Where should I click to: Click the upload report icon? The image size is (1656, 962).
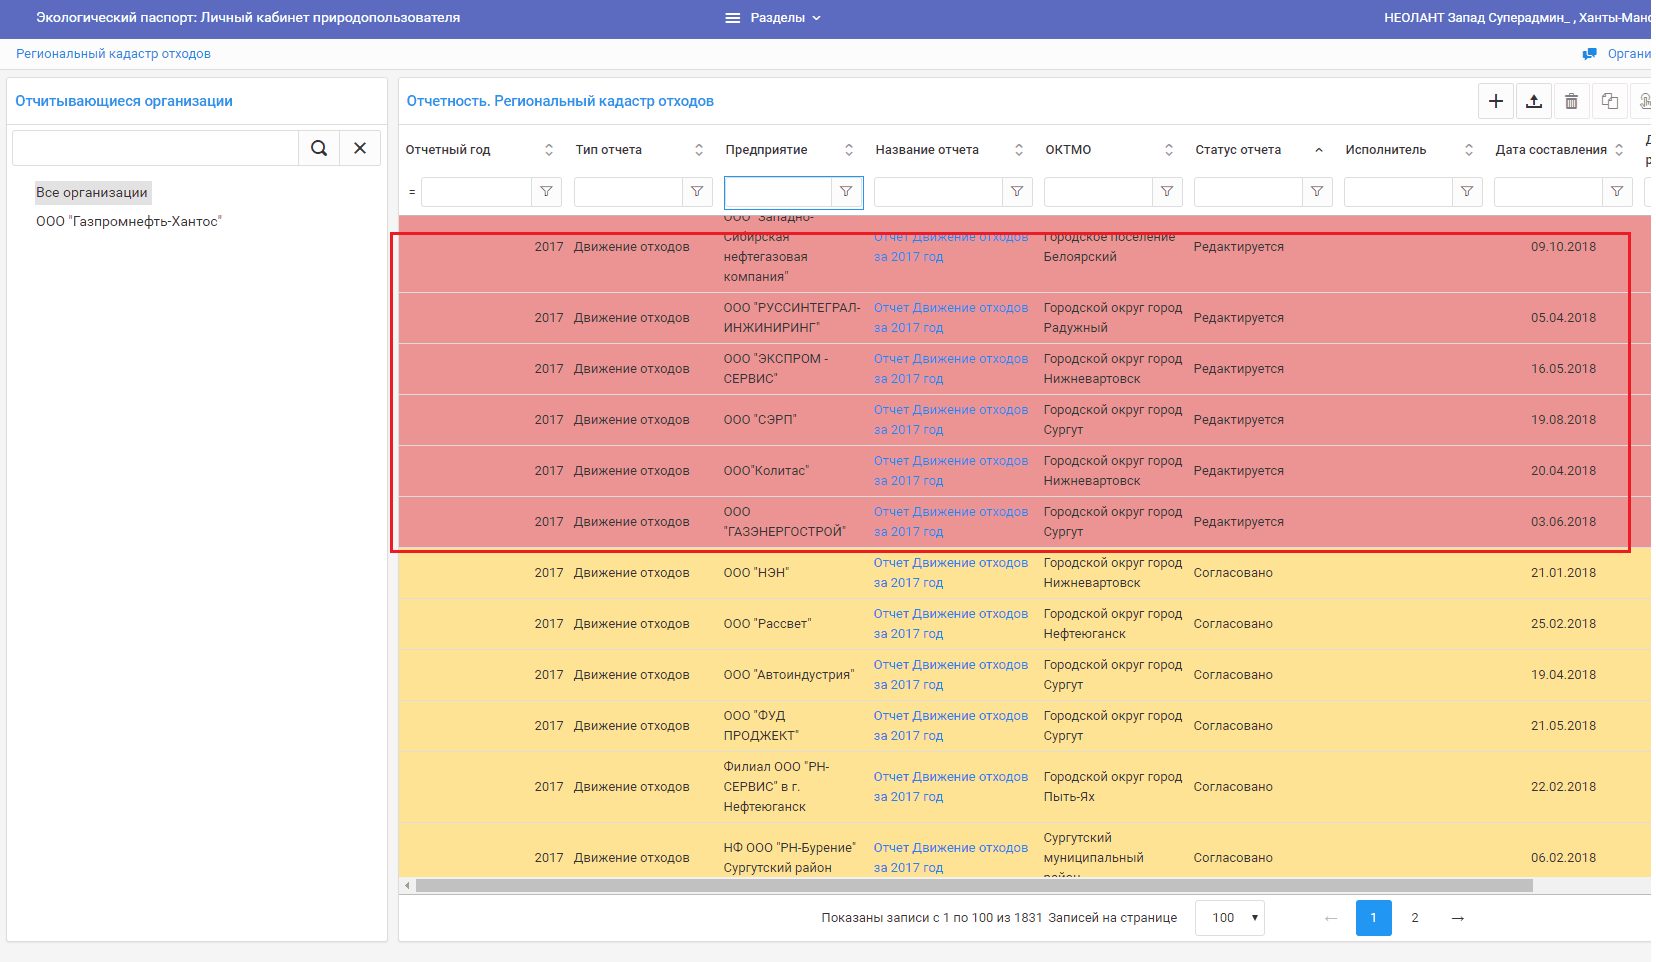[x=1533, y=101]
